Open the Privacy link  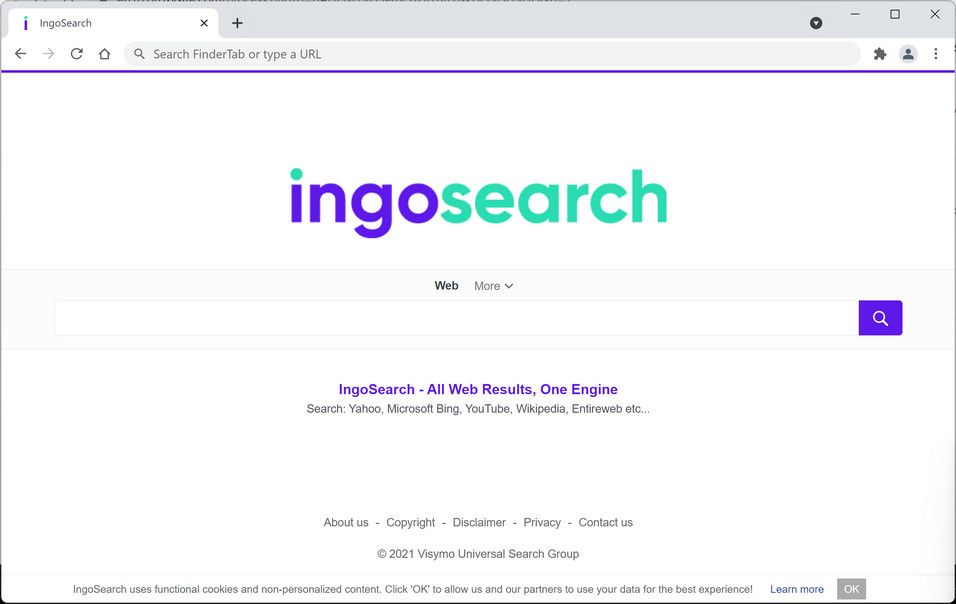542,522
